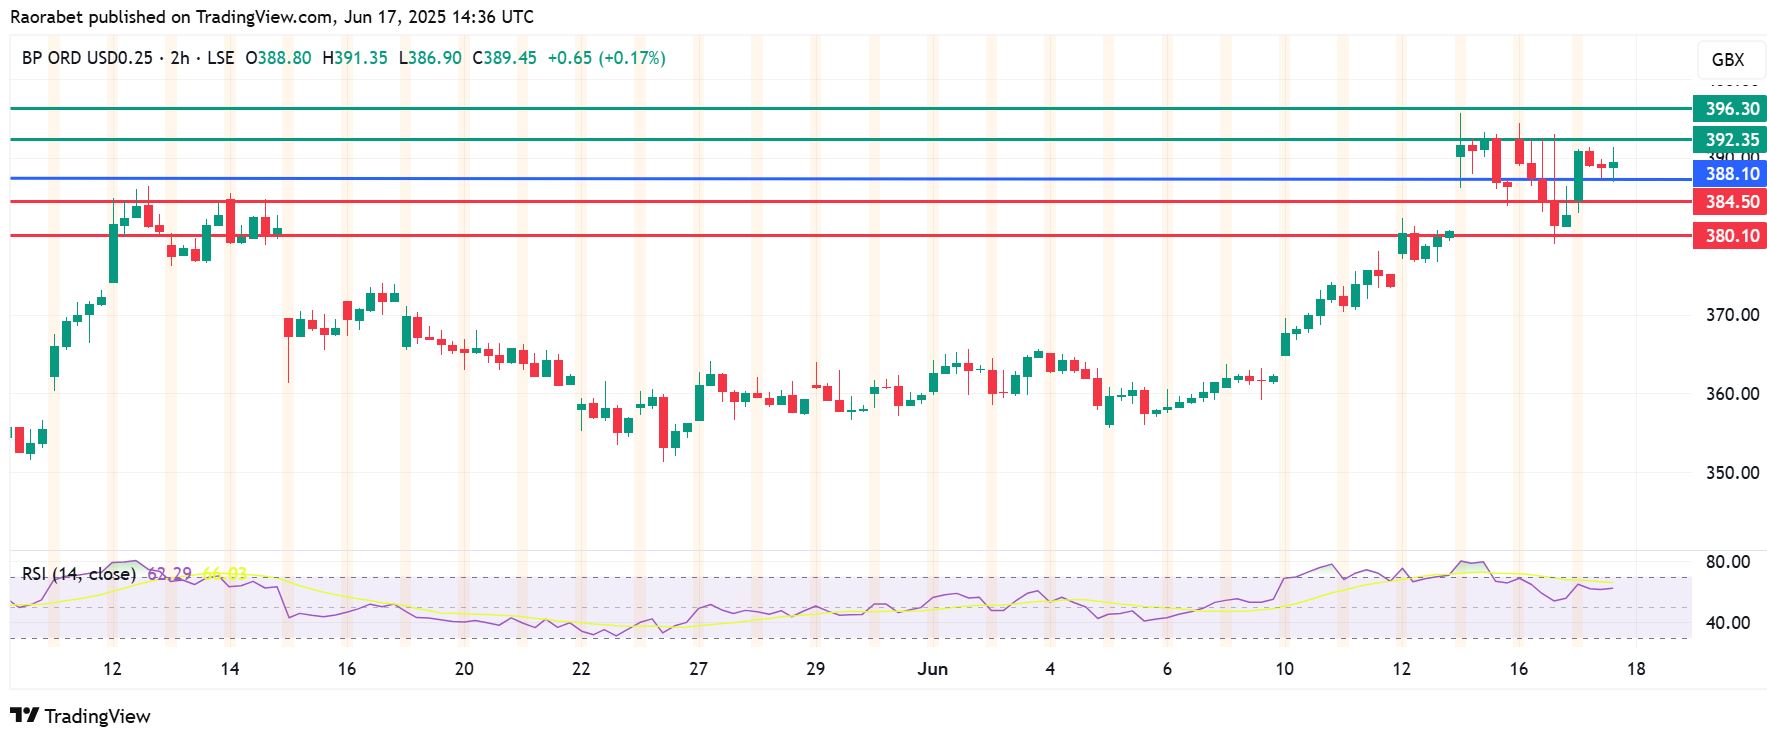The image size is (1767, 733).
Task: Open the RSI (14, close) indicator legend
Action: (x=79, y=574)
